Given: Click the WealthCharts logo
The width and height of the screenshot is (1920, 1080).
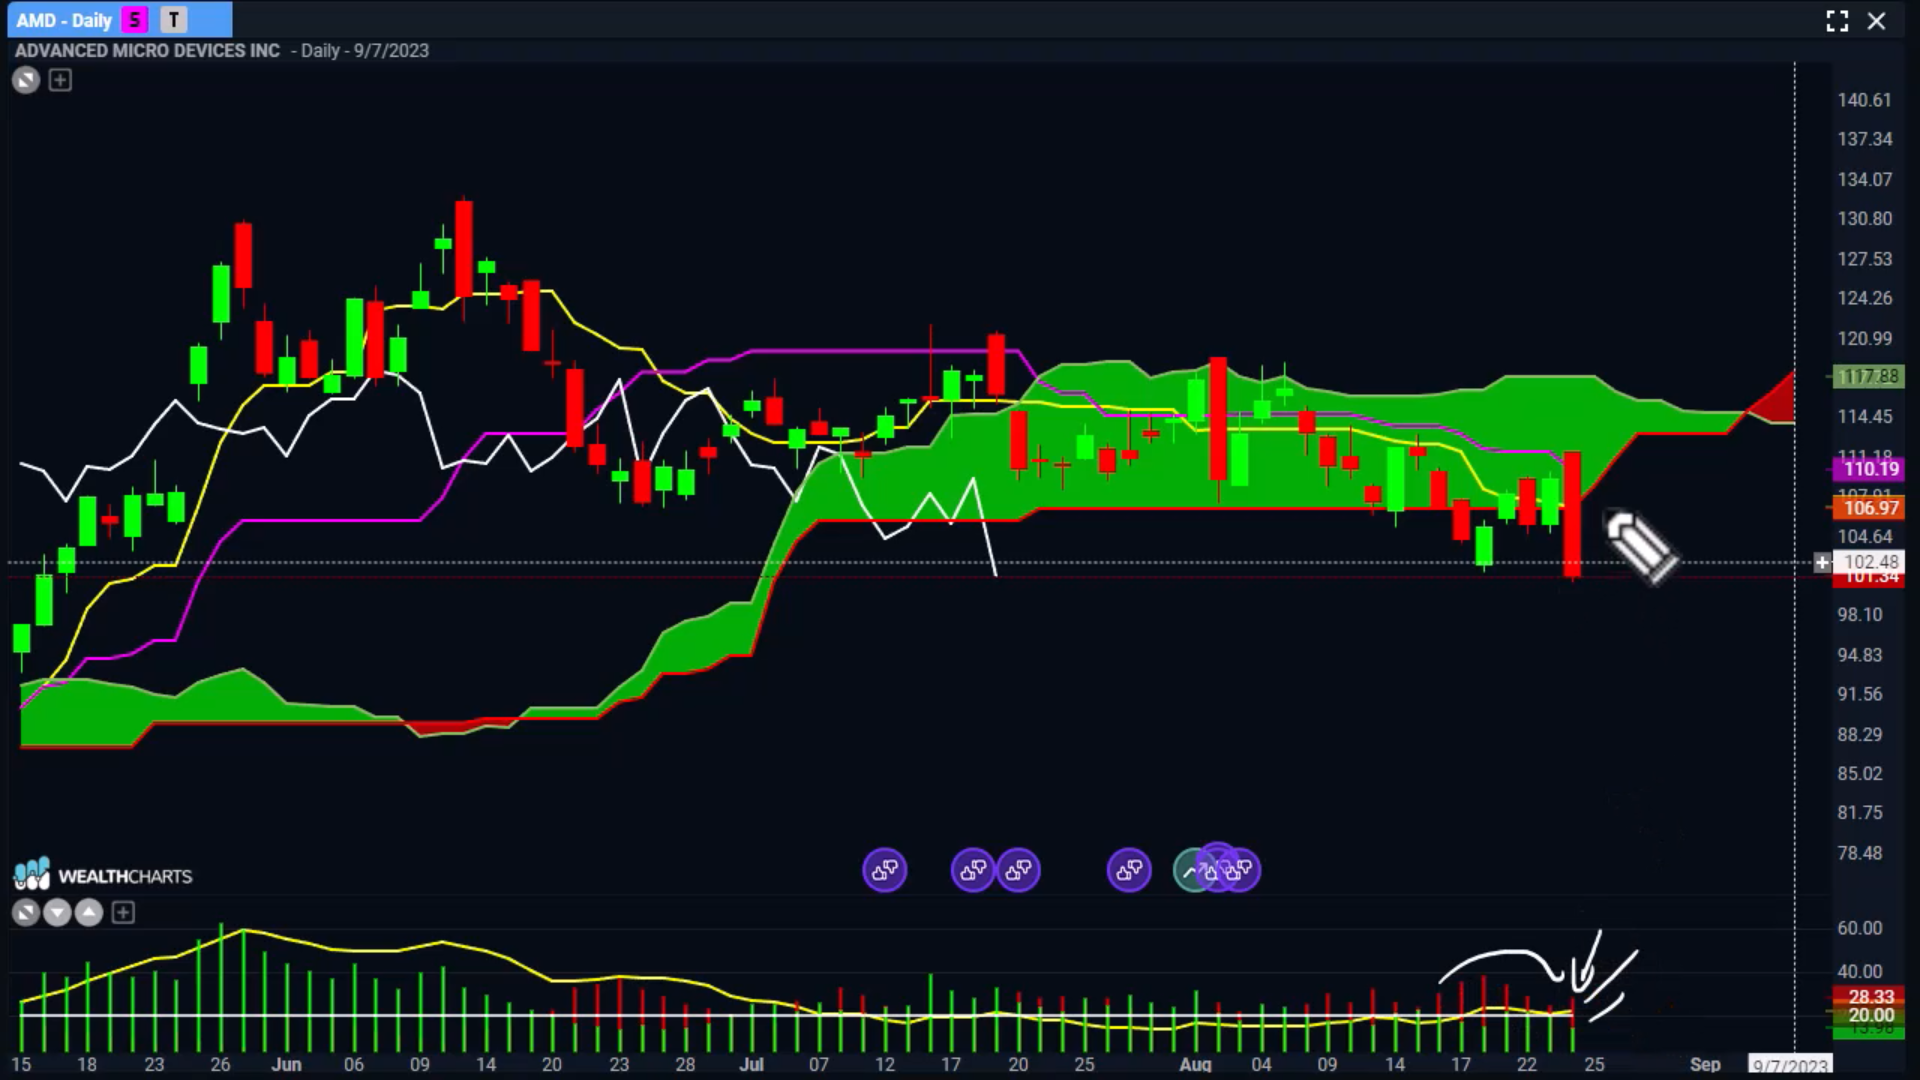Looking at the screenshot, I should point(102,875).
